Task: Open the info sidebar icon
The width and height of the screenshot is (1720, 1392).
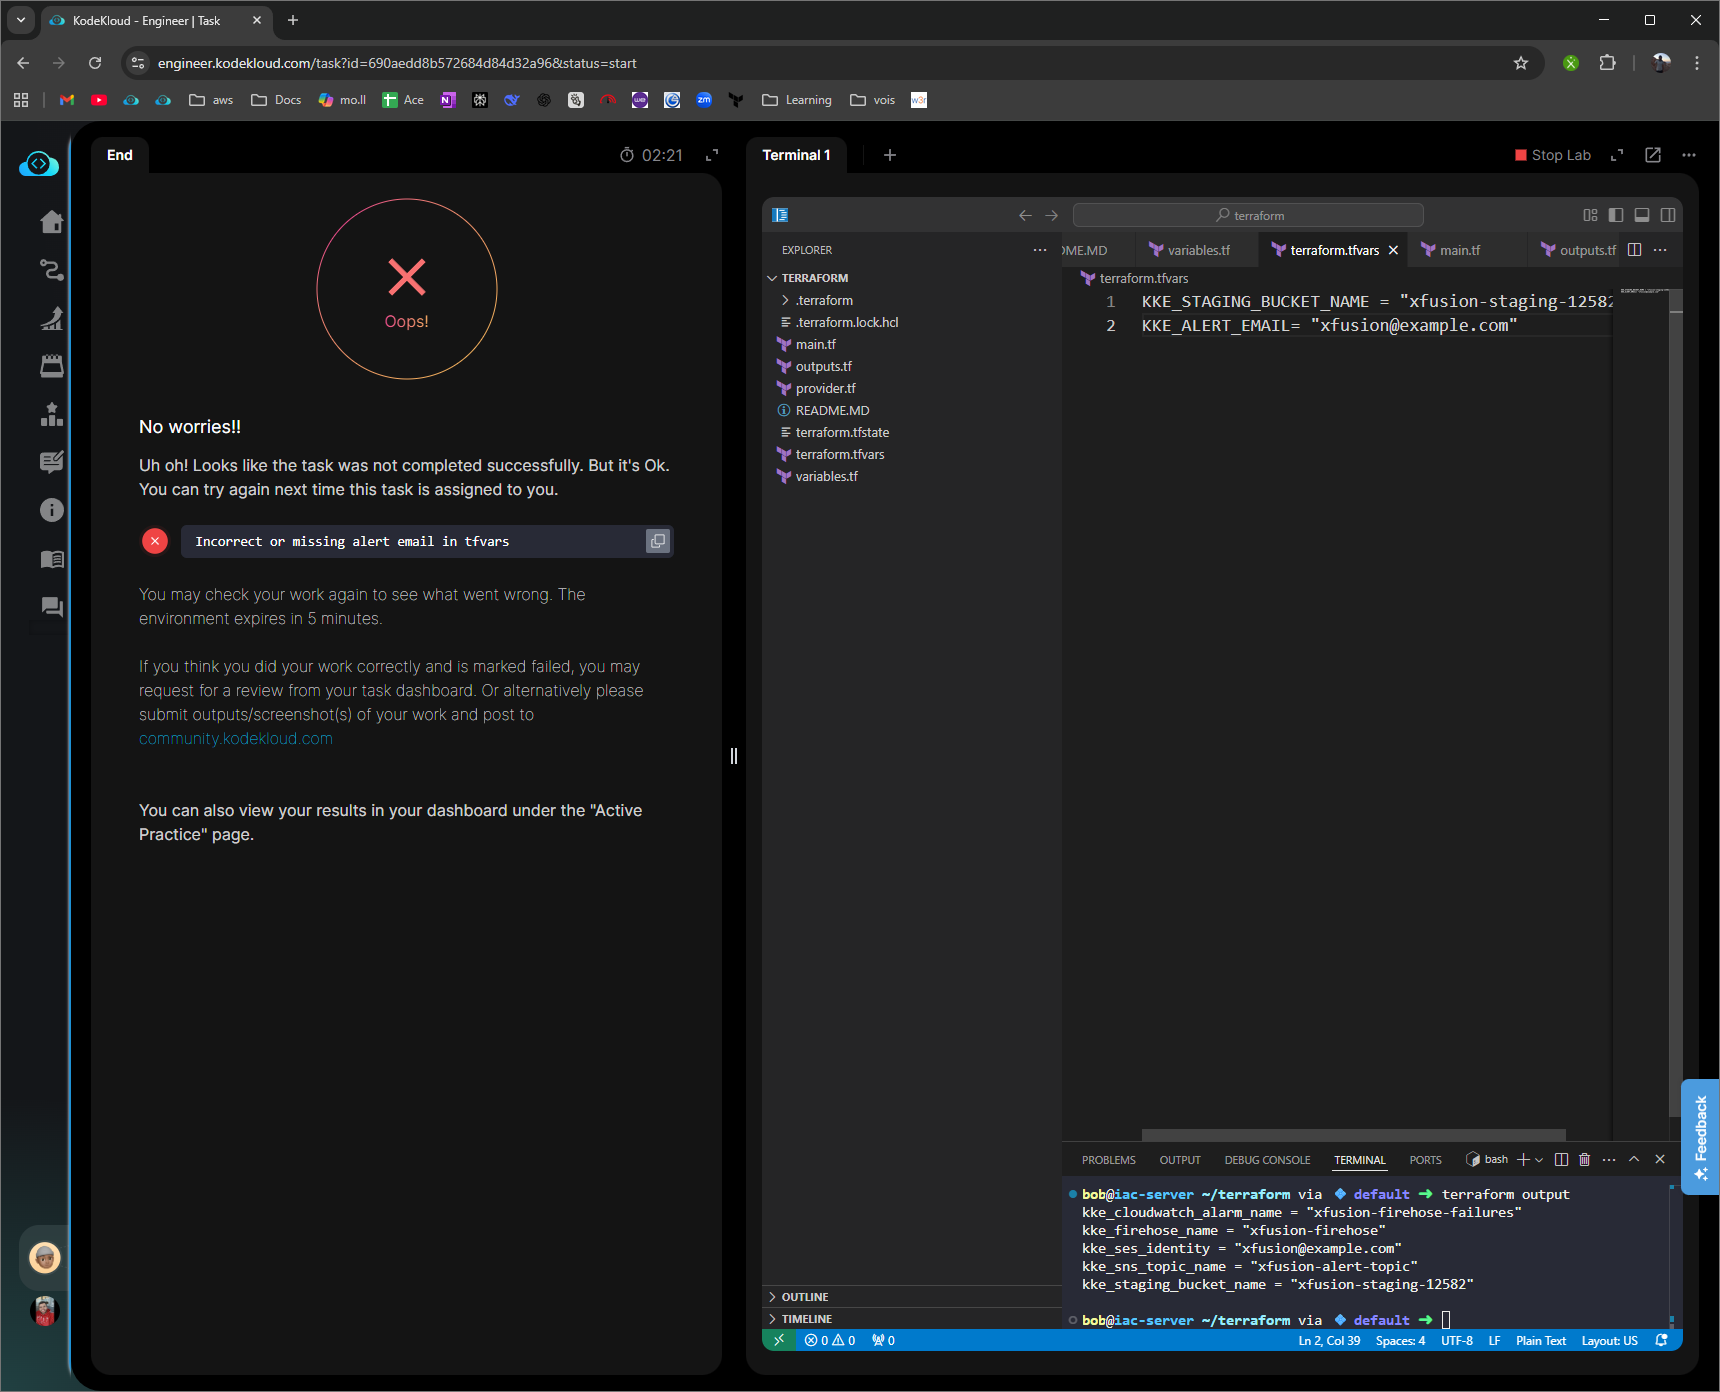Action: [52, 510]
